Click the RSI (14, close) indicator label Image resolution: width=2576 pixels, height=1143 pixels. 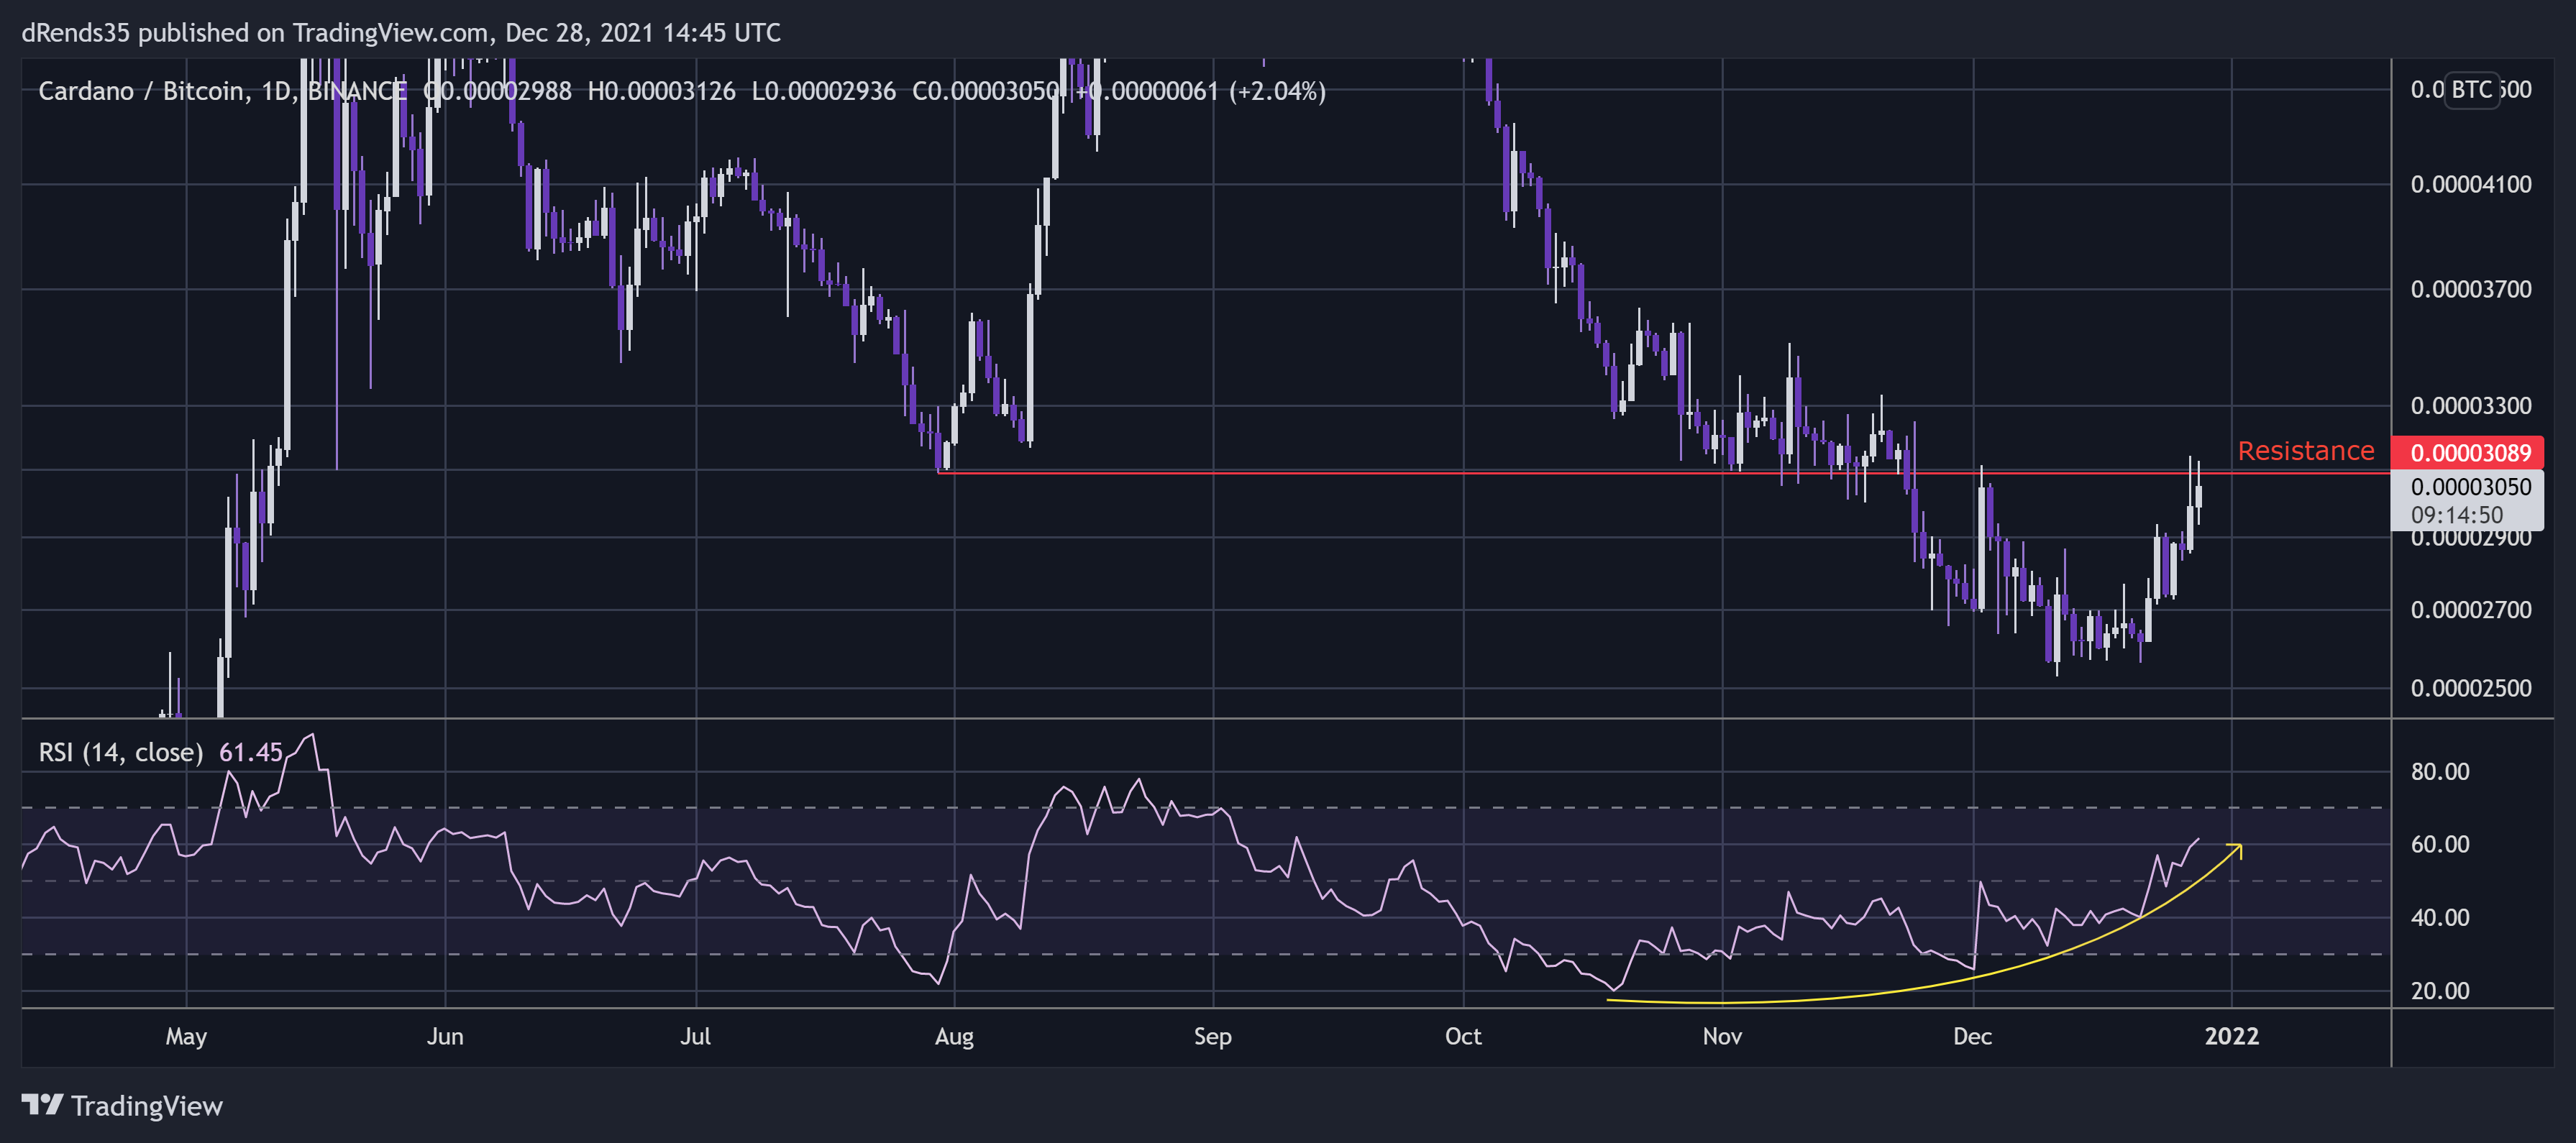(120, 752)
